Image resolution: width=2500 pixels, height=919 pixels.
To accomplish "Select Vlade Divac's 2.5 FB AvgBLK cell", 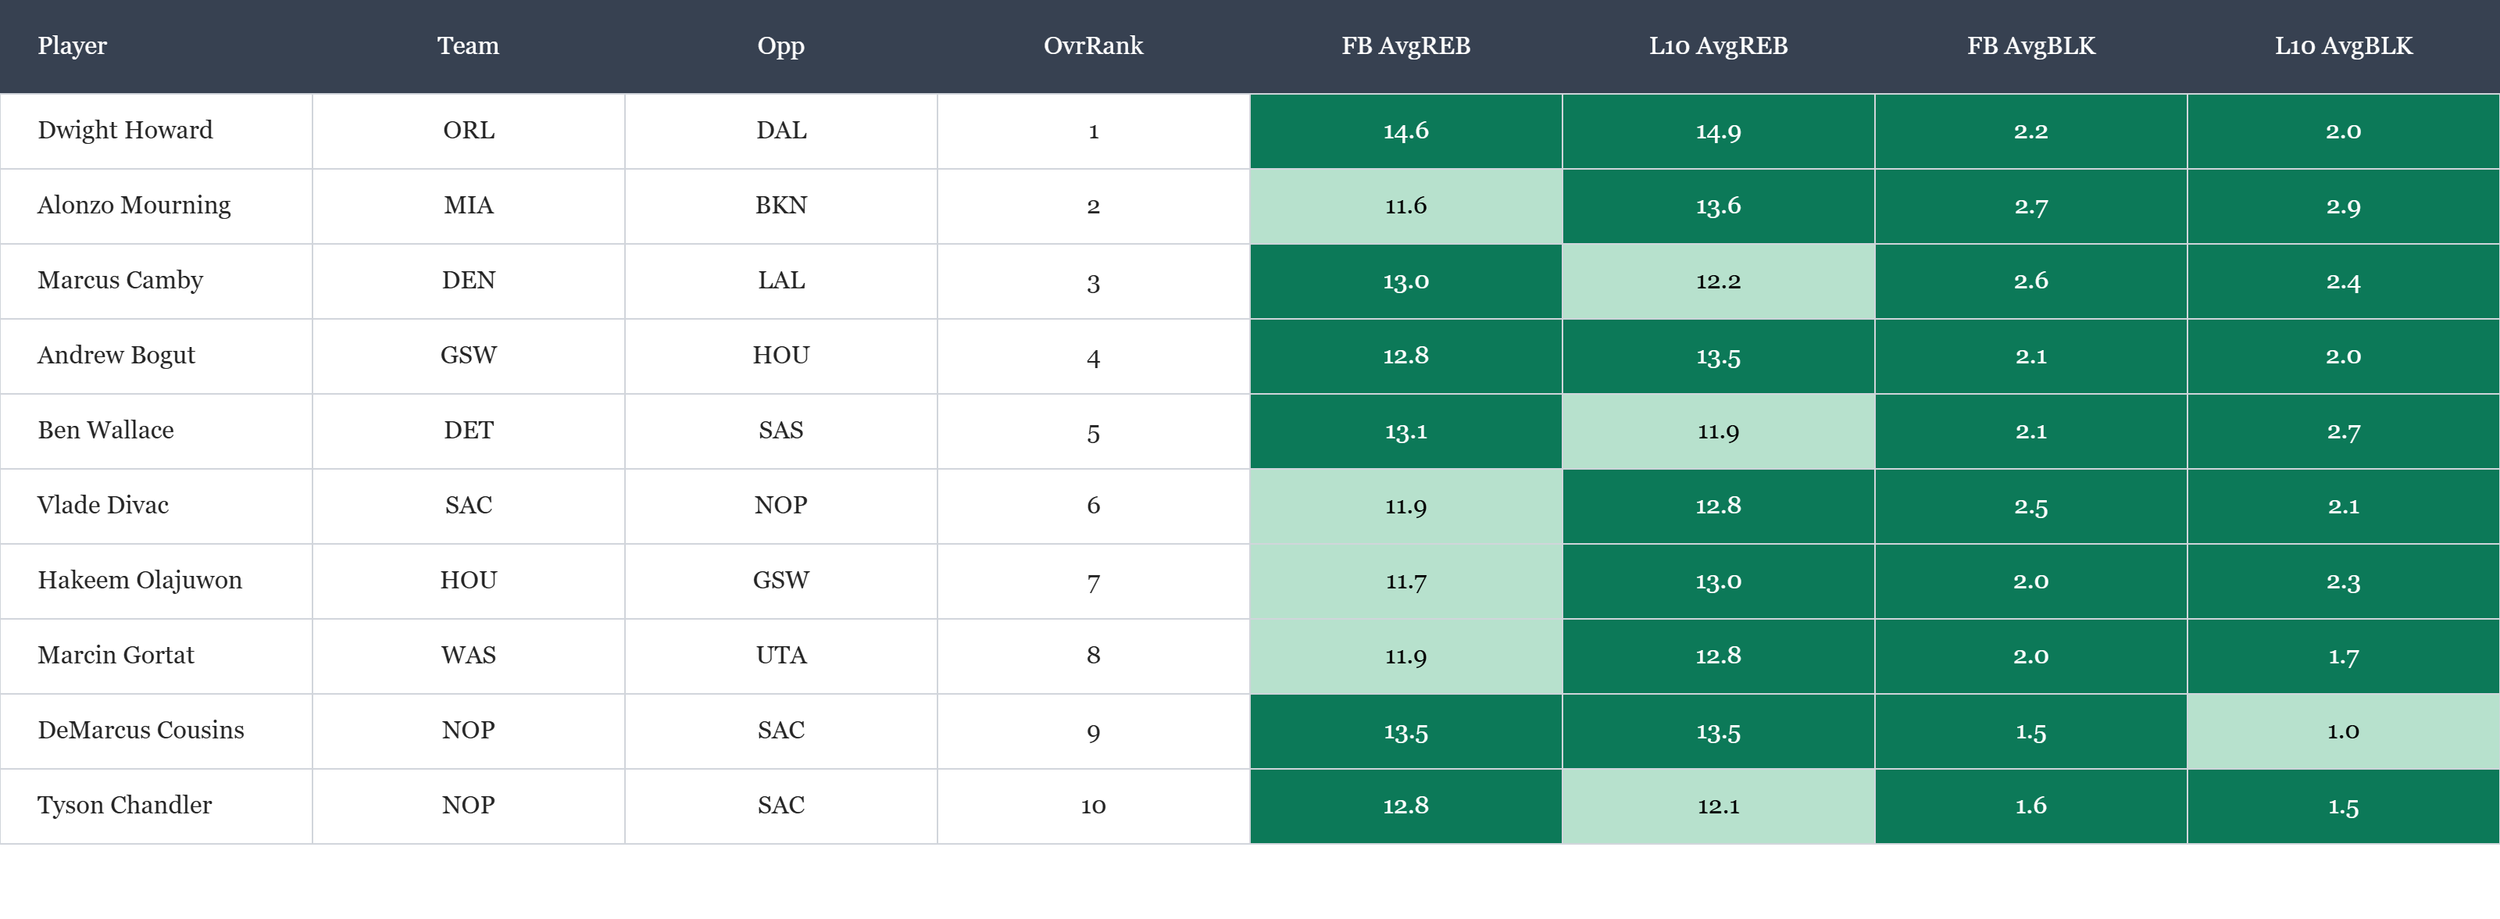I will (2031, 506).
